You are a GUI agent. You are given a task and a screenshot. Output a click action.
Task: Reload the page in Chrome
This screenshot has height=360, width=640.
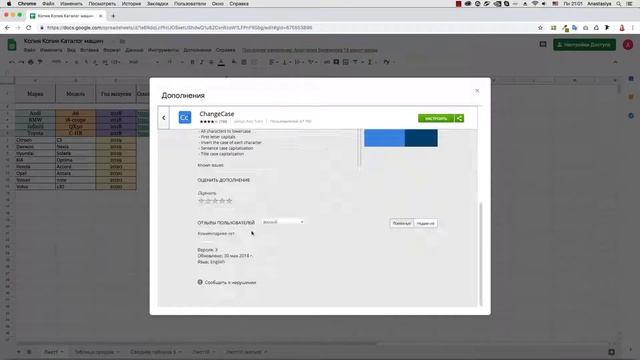point(29,28)
